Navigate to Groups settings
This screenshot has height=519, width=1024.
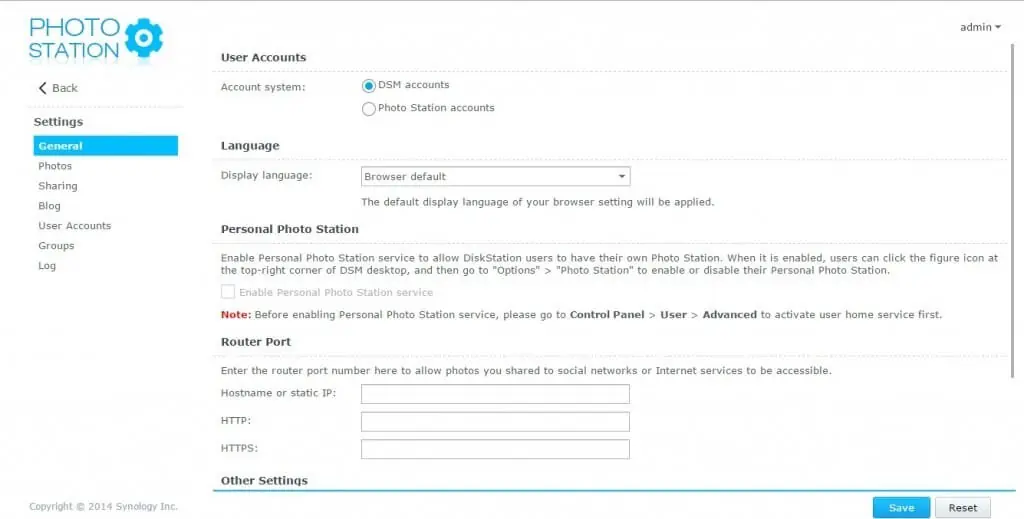click(56, 246)
